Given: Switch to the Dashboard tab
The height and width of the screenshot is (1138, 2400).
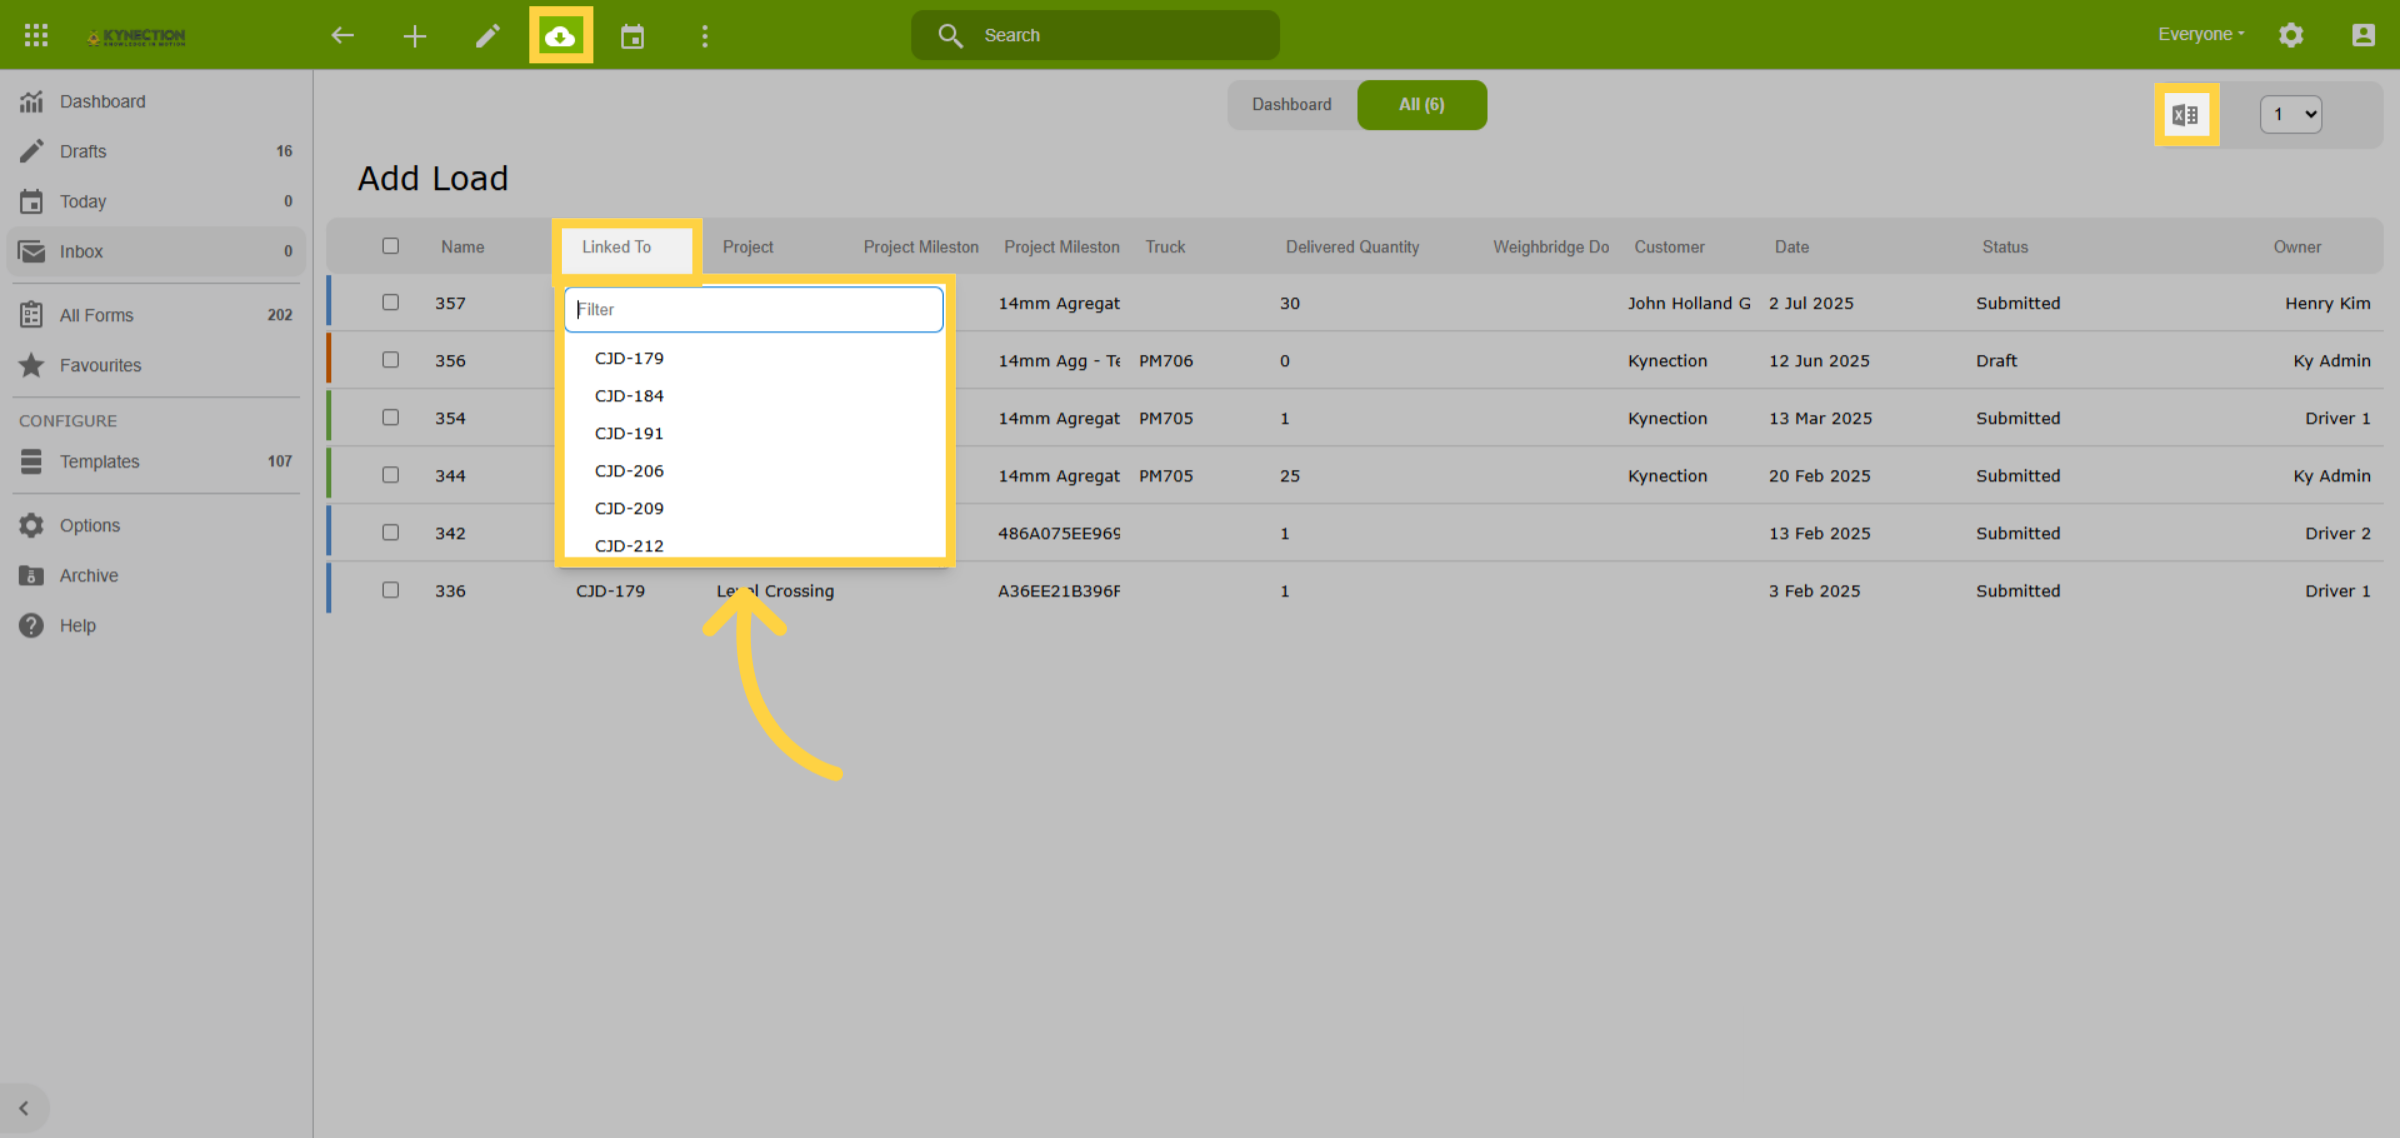Looking at the screenshot, I should pos(1292,104).
